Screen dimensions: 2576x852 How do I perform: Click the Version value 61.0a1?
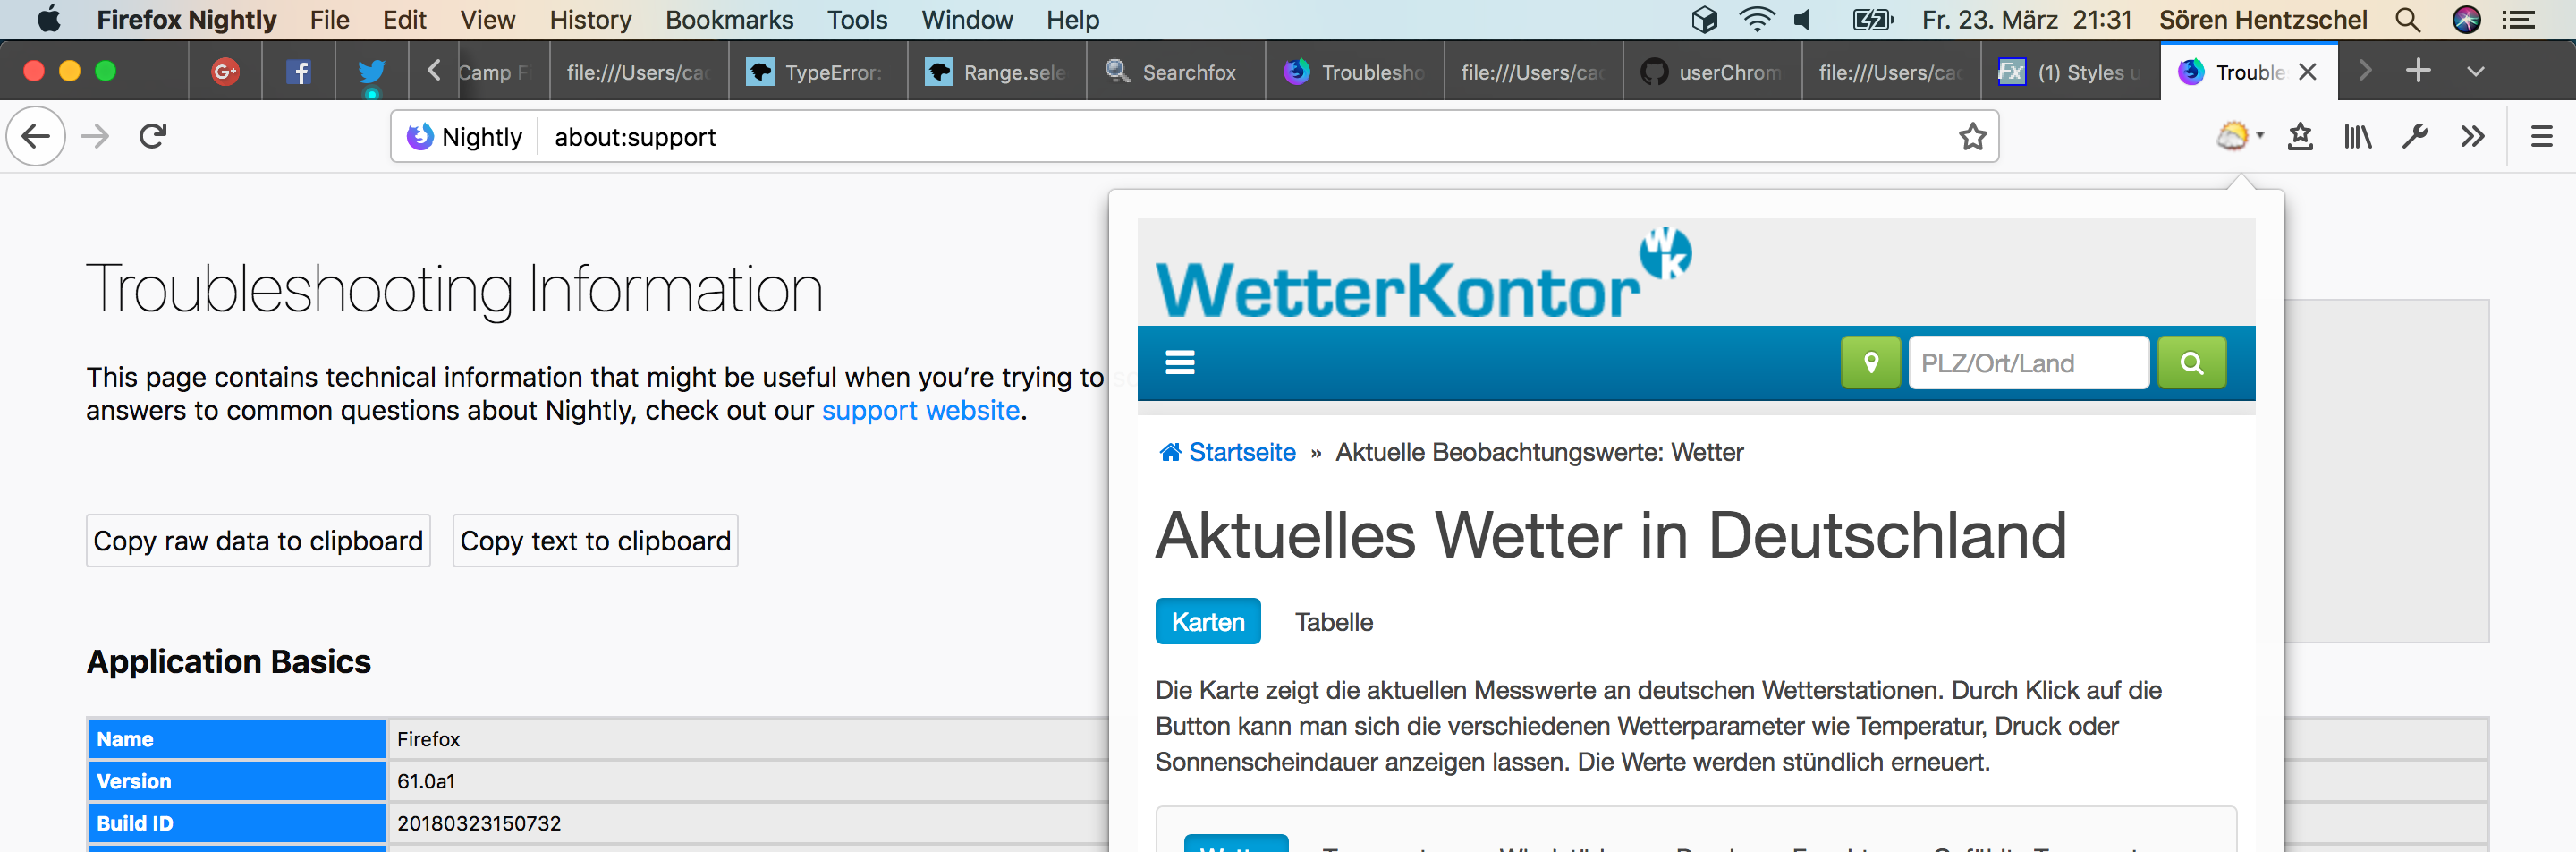coord(426,781)
